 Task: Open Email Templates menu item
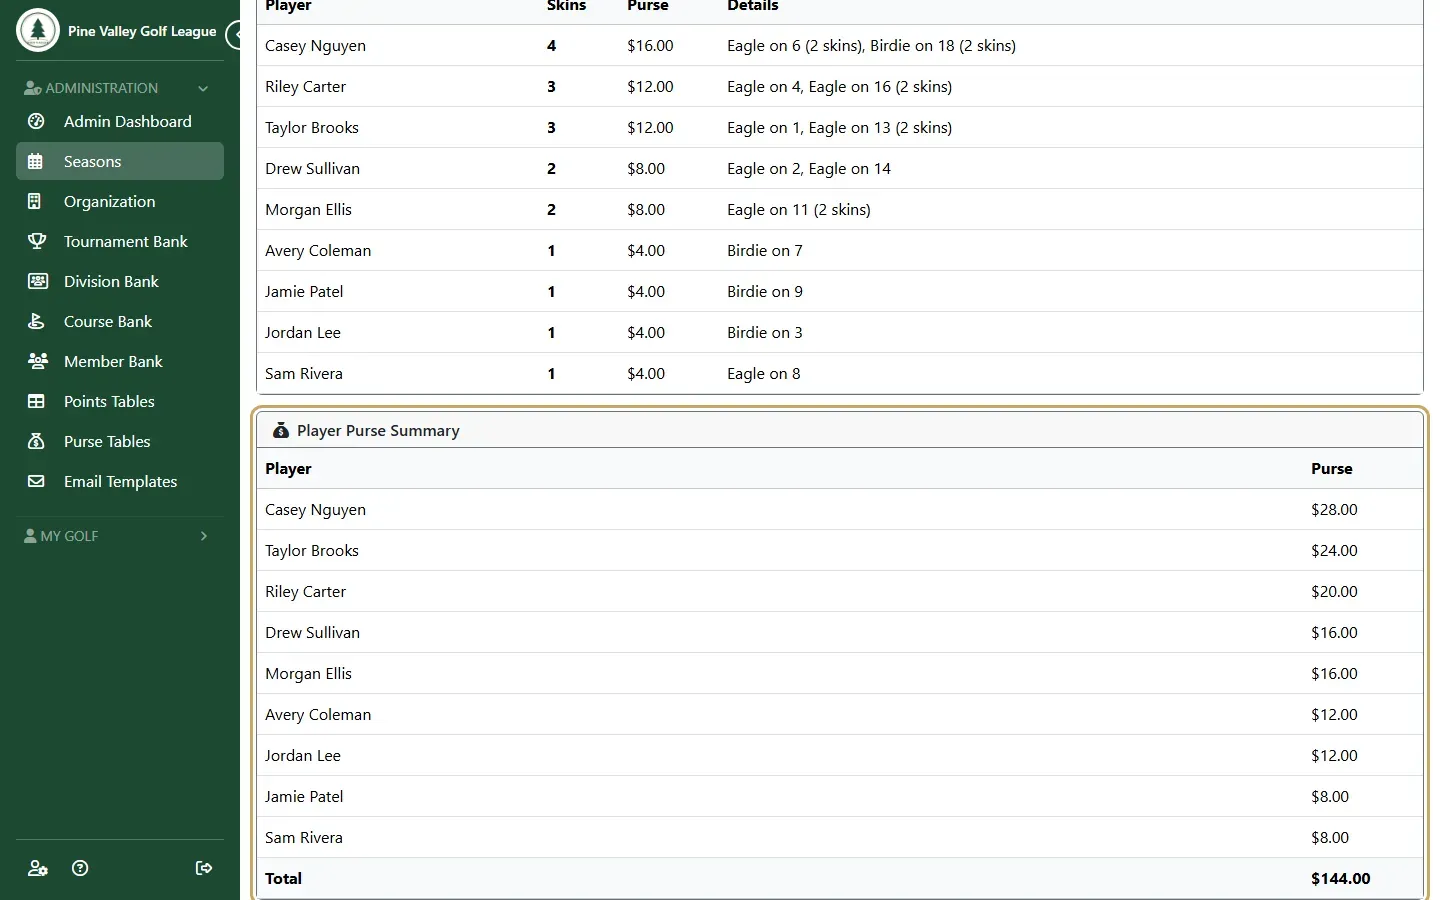point(120,481)
